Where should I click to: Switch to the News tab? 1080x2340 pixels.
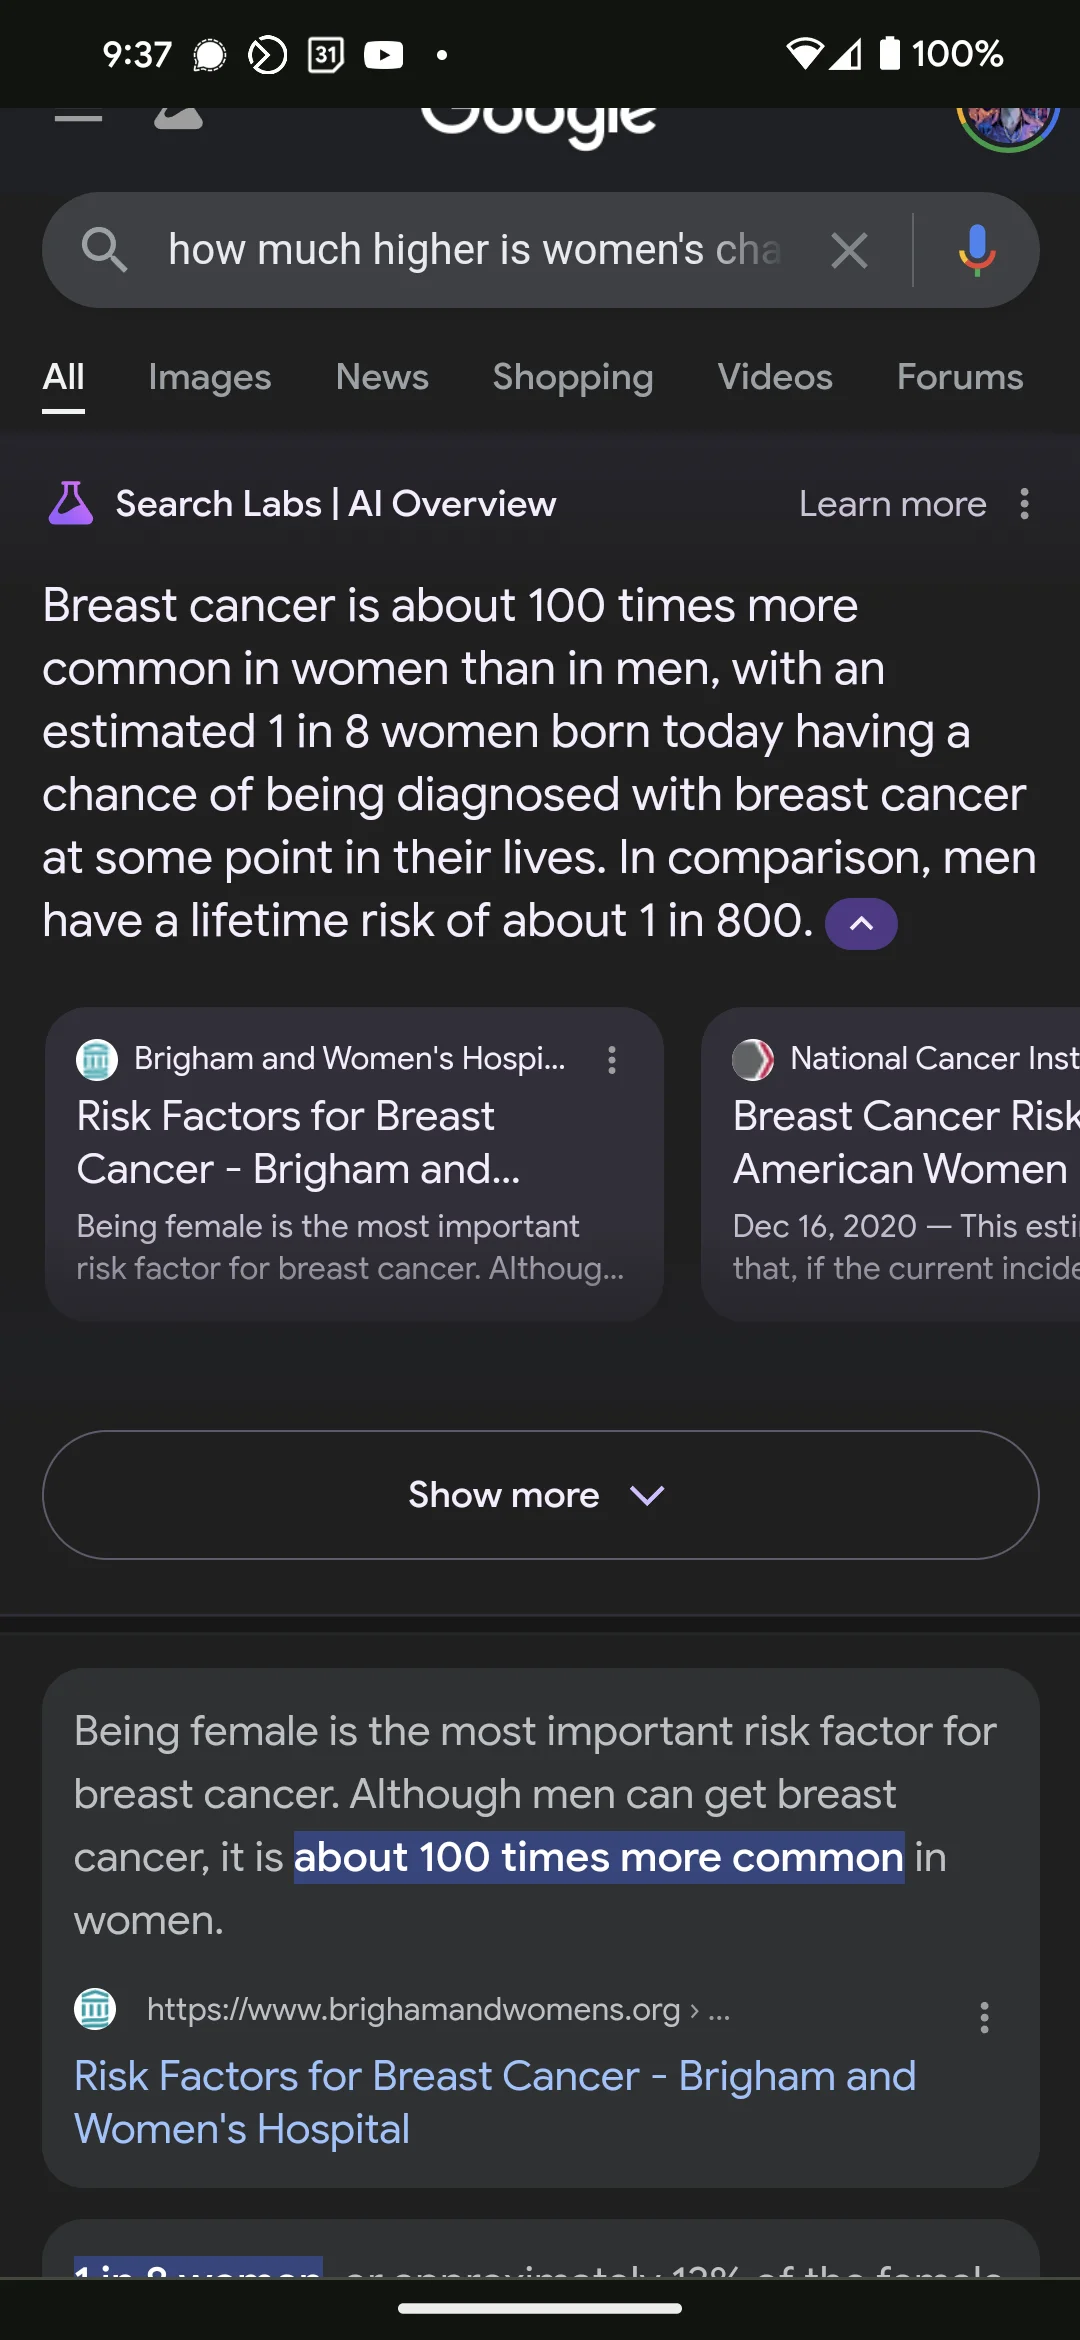click(382, 377)
